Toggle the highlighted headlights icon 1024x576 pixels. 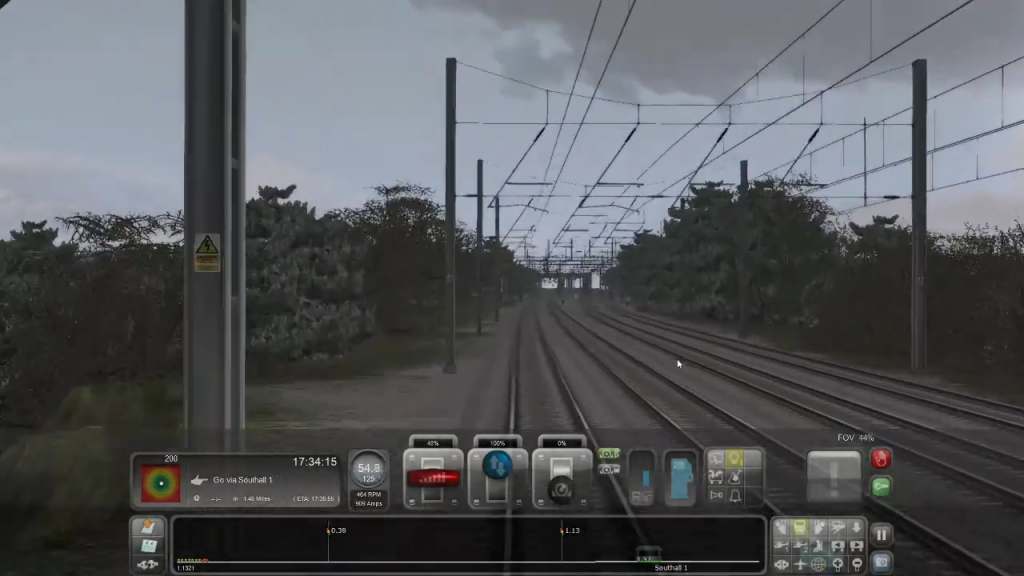pyautogui.click(x=735, y=458)
